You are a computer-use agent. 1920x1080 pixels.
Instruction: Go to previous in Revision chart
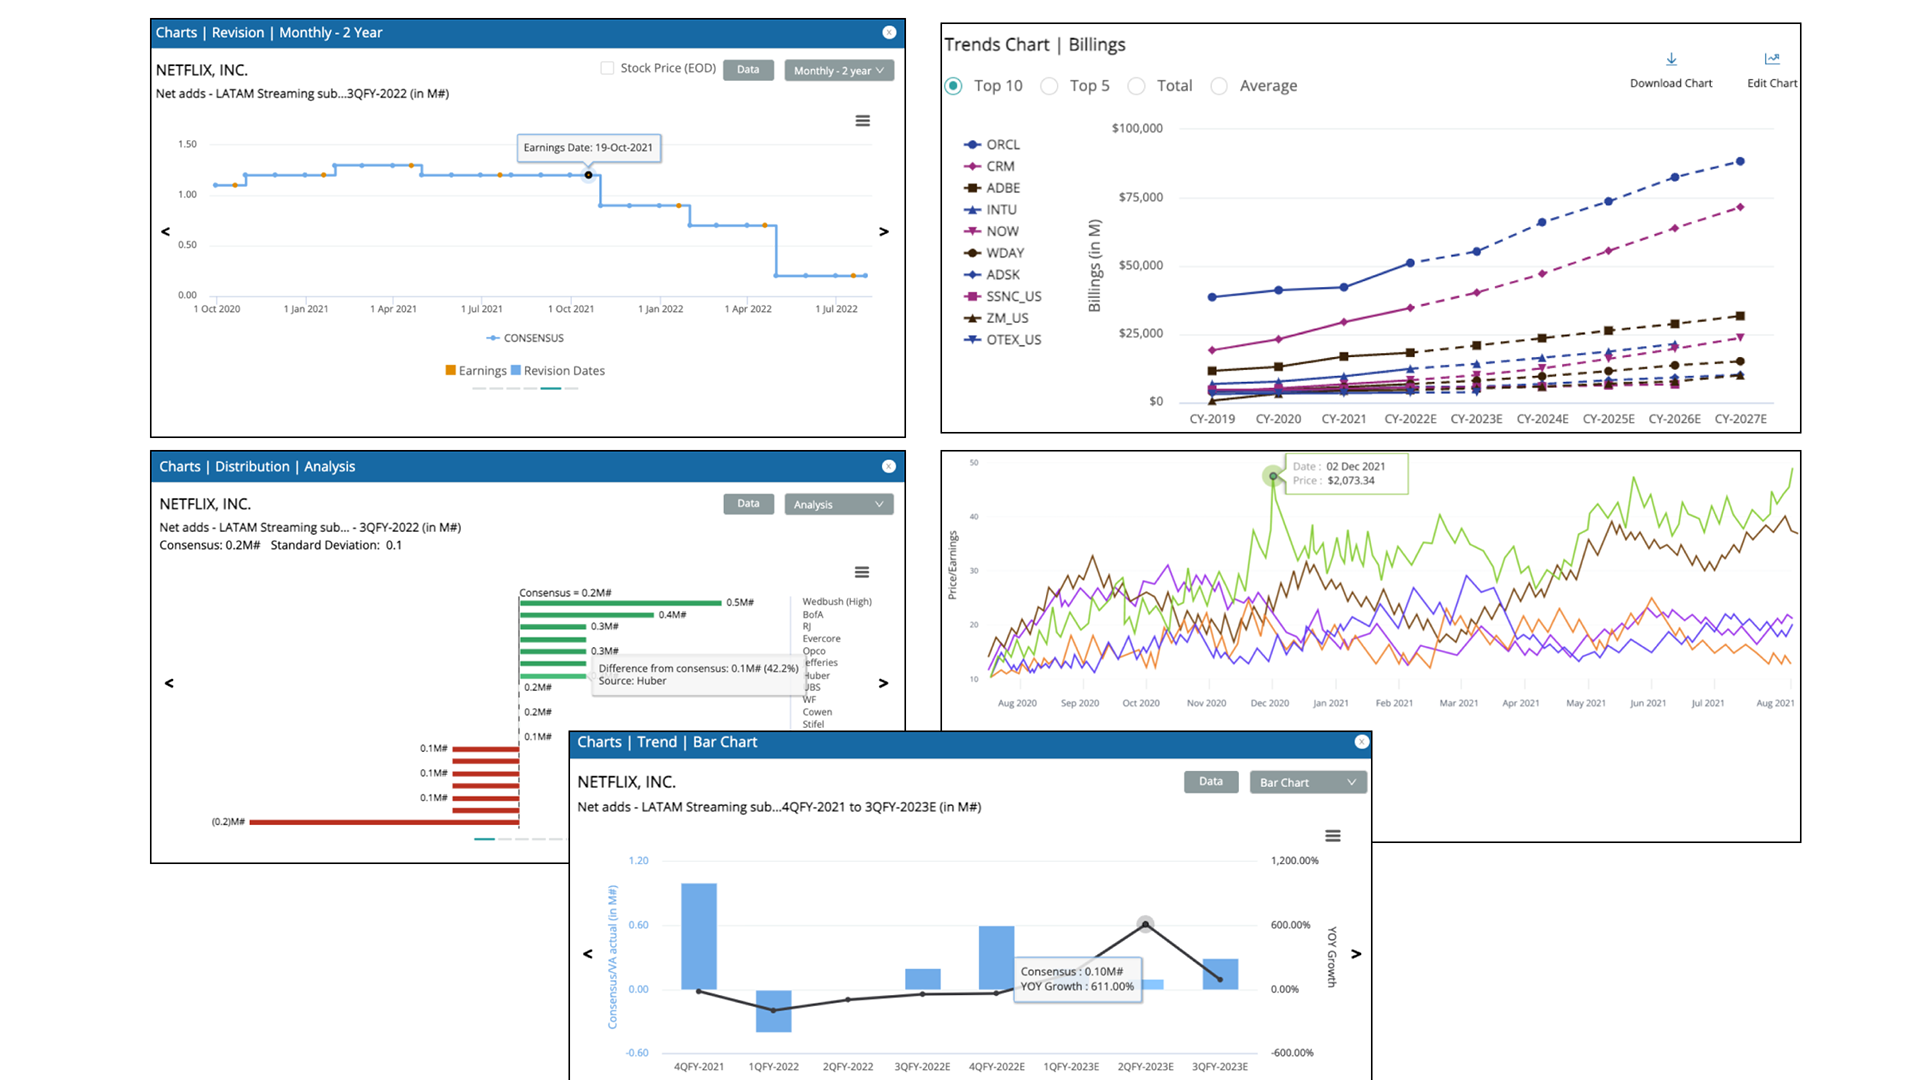(166, 232)
